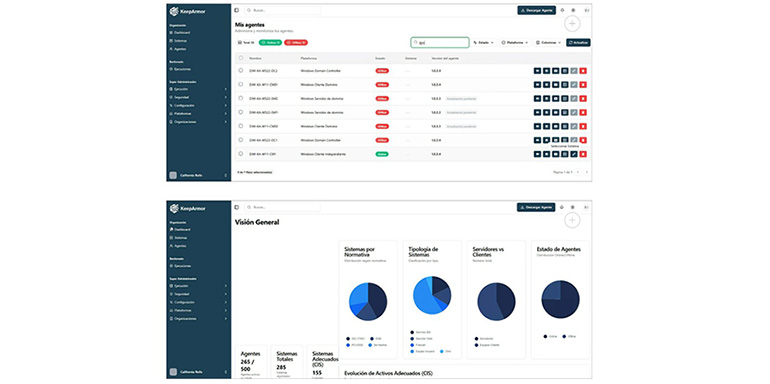Image resolution: width=770 pixels, height=384 pixels.
Task: Click red delete icon in row ending CMD2
Action: coord(583,126)
